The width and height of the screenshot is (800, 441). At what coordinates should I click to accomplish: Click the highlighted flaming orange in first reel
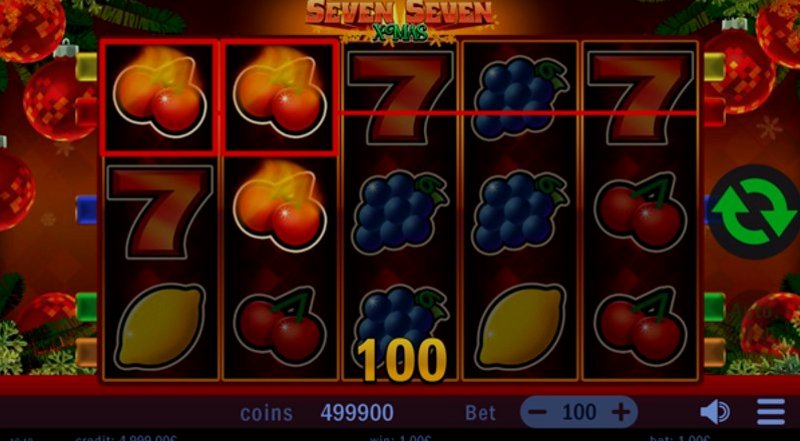click(159, 97)
